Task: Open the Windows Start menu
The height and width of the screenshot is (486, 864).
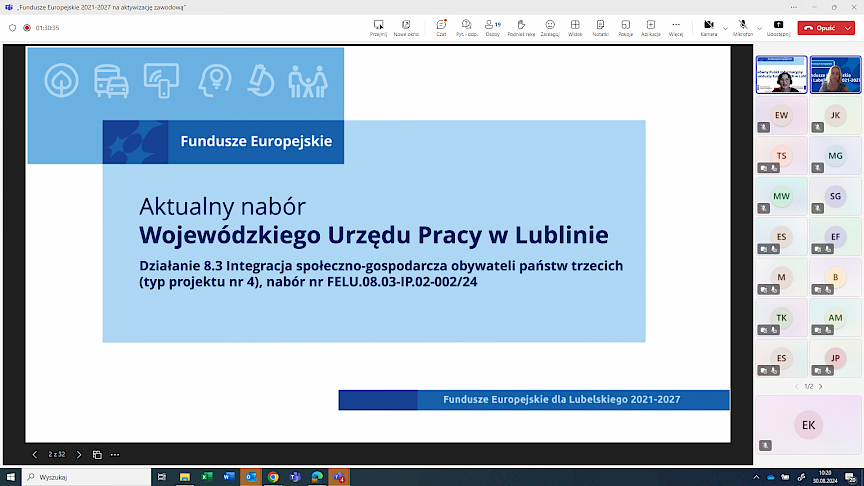Action: pyautogui.click(x=10, y=477)
